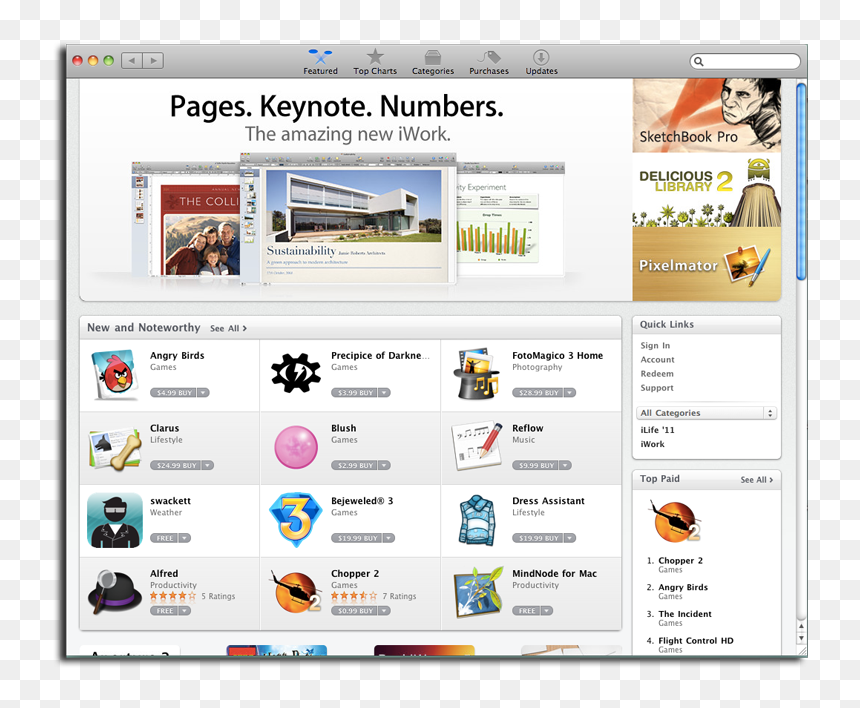Open the Purchases tag icon
860x708 pixels.
(x=489, y=57)
